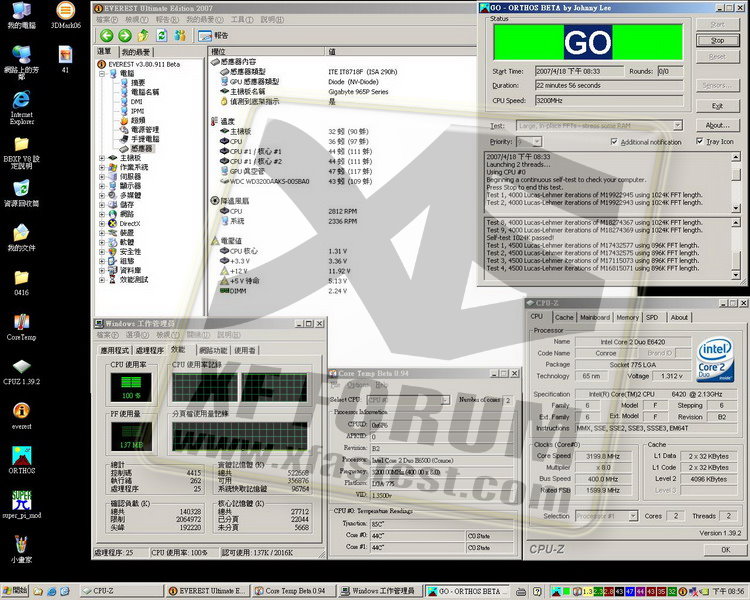Open Select CPU dropdown in Core Temp
This screenshot has height=600, width=750.
coord(445,400)
